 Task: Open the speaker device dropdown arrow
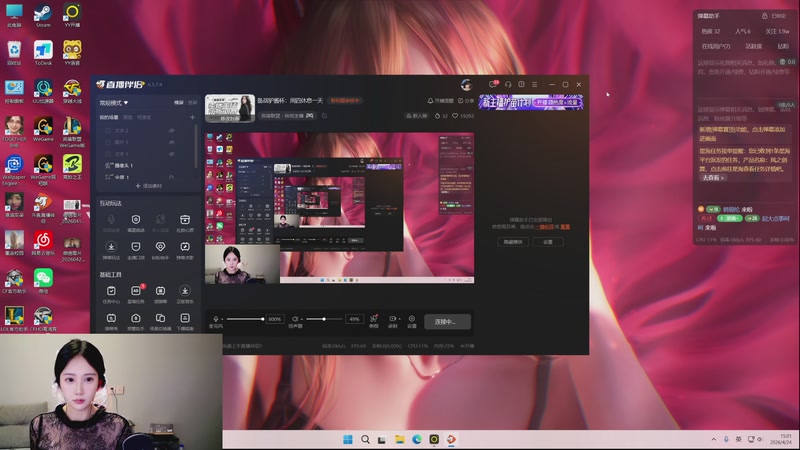click(x=301, y=319)
